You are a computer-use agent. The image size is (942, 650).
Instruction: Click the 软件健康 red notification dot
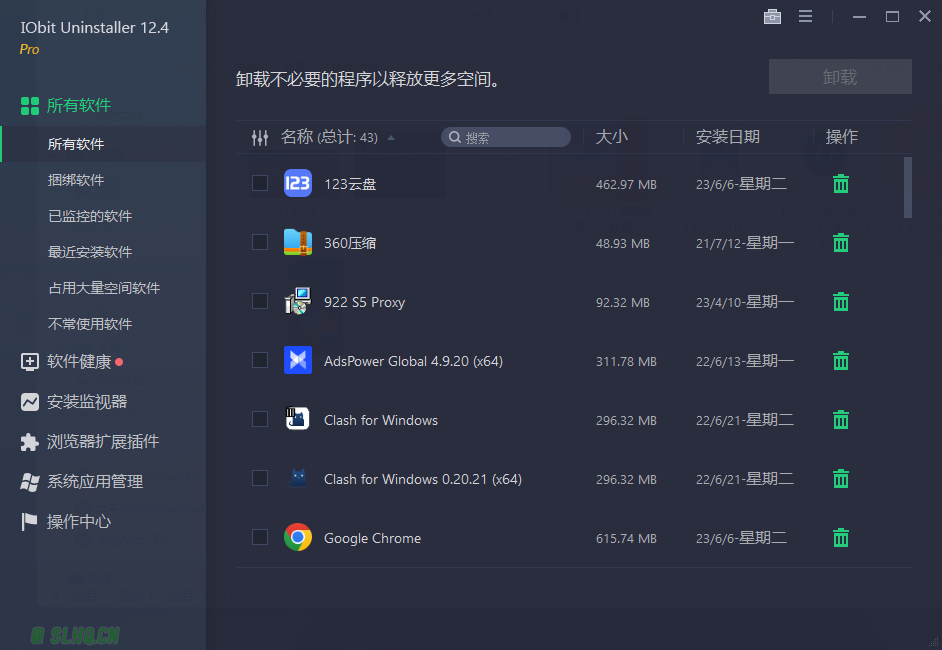click(x=119, y=362)
